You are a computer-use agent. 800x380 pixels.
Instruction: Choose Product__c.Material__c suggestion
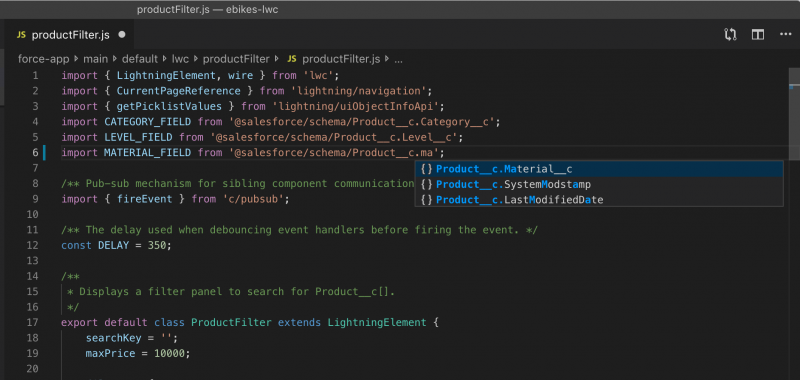[599, 169]
